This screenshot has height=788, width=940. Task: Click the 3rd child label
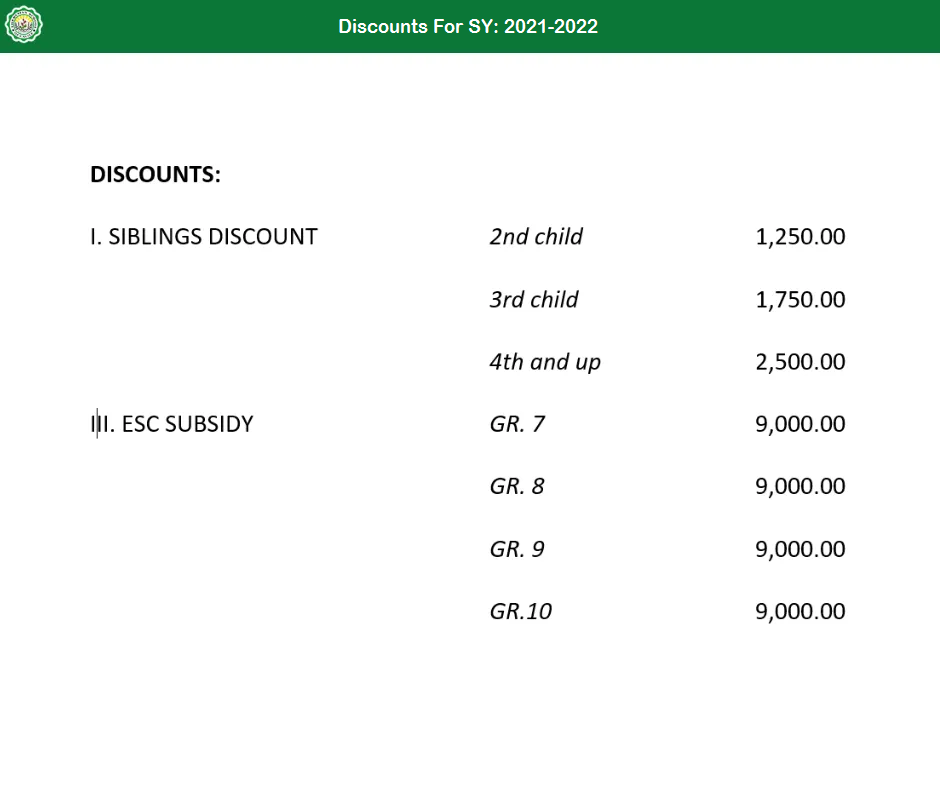[534, 299]
